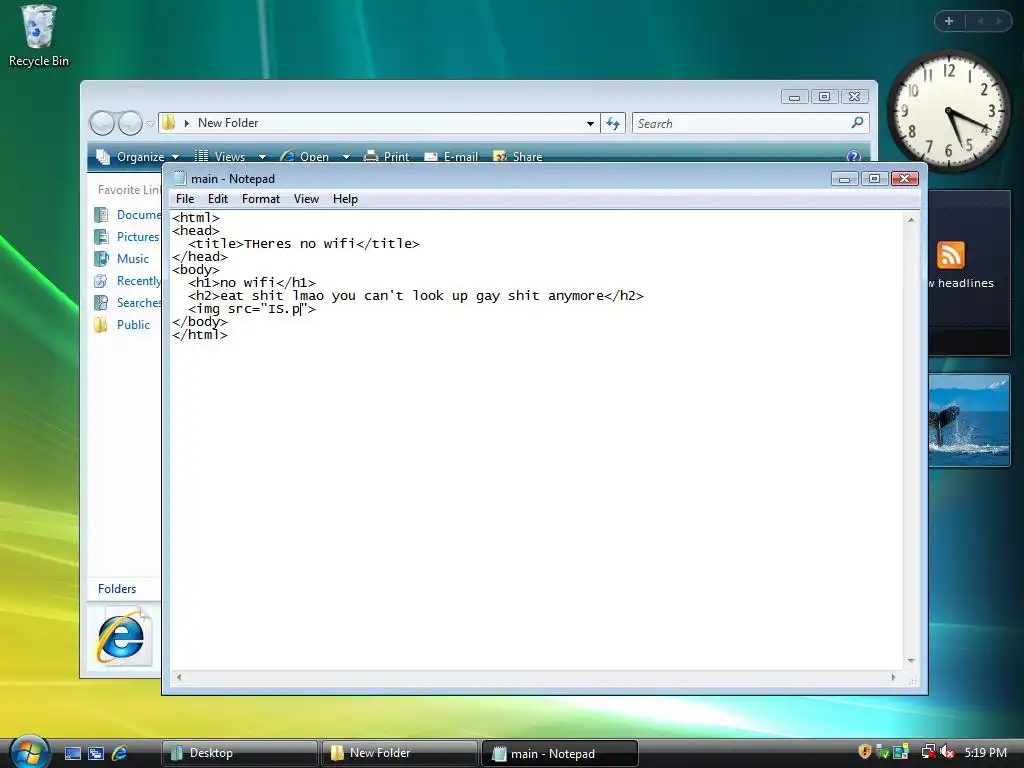Open the Music favorite link
The width and height of the screenshot is (1024, 768).
[x=123, y=259]
